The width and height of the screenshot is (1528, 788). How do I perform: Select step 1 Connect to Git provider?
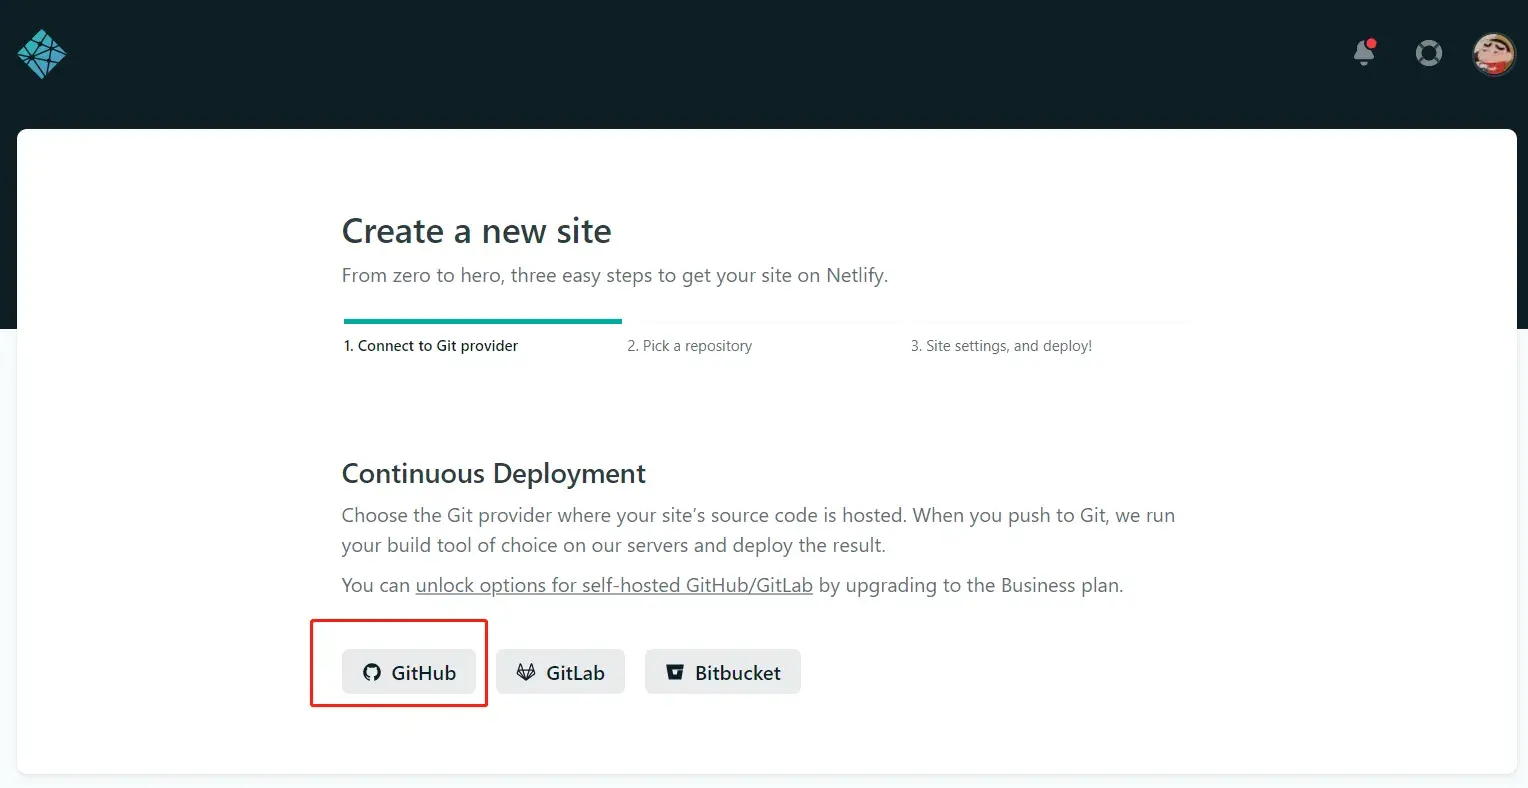pos(431,346)
